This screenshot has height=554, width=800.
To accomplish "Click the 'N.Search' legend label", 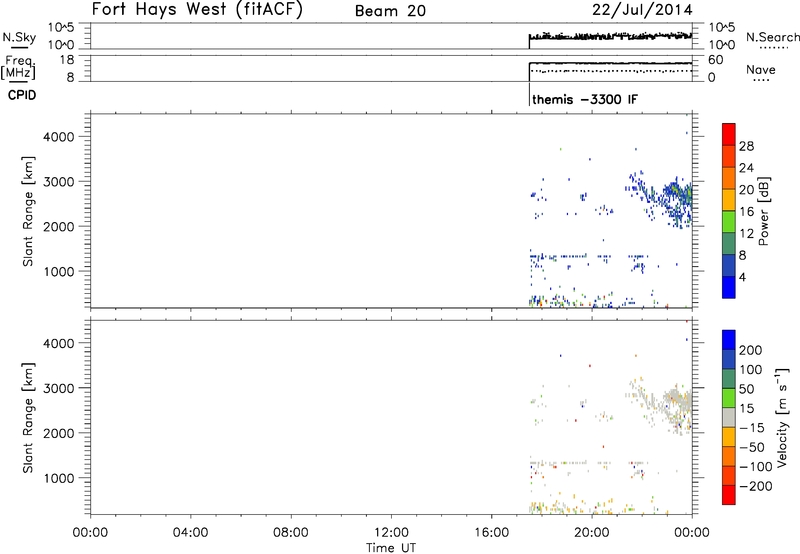I will (x=773, y=37).
